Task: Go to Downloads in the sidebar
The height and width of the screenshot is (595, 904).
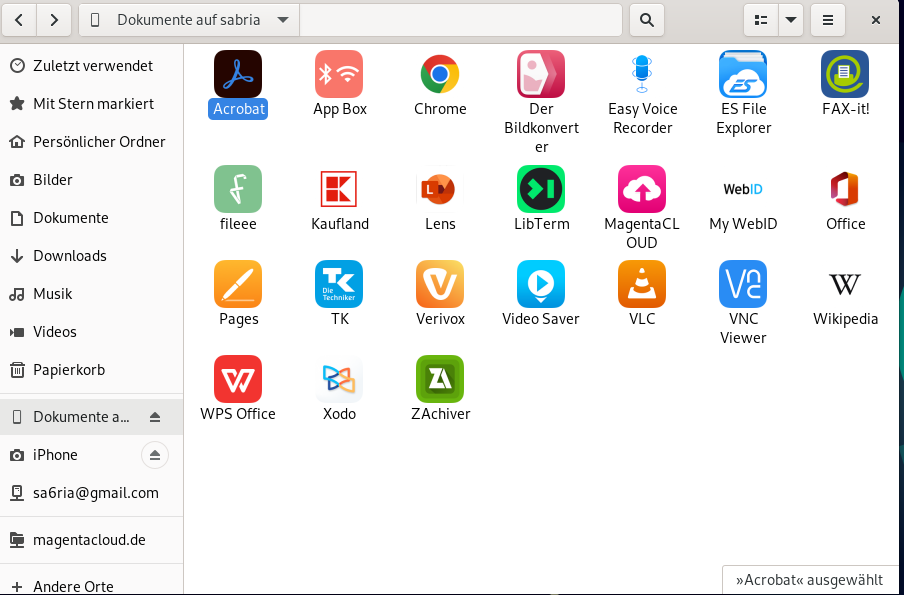Action: point(69,256)
